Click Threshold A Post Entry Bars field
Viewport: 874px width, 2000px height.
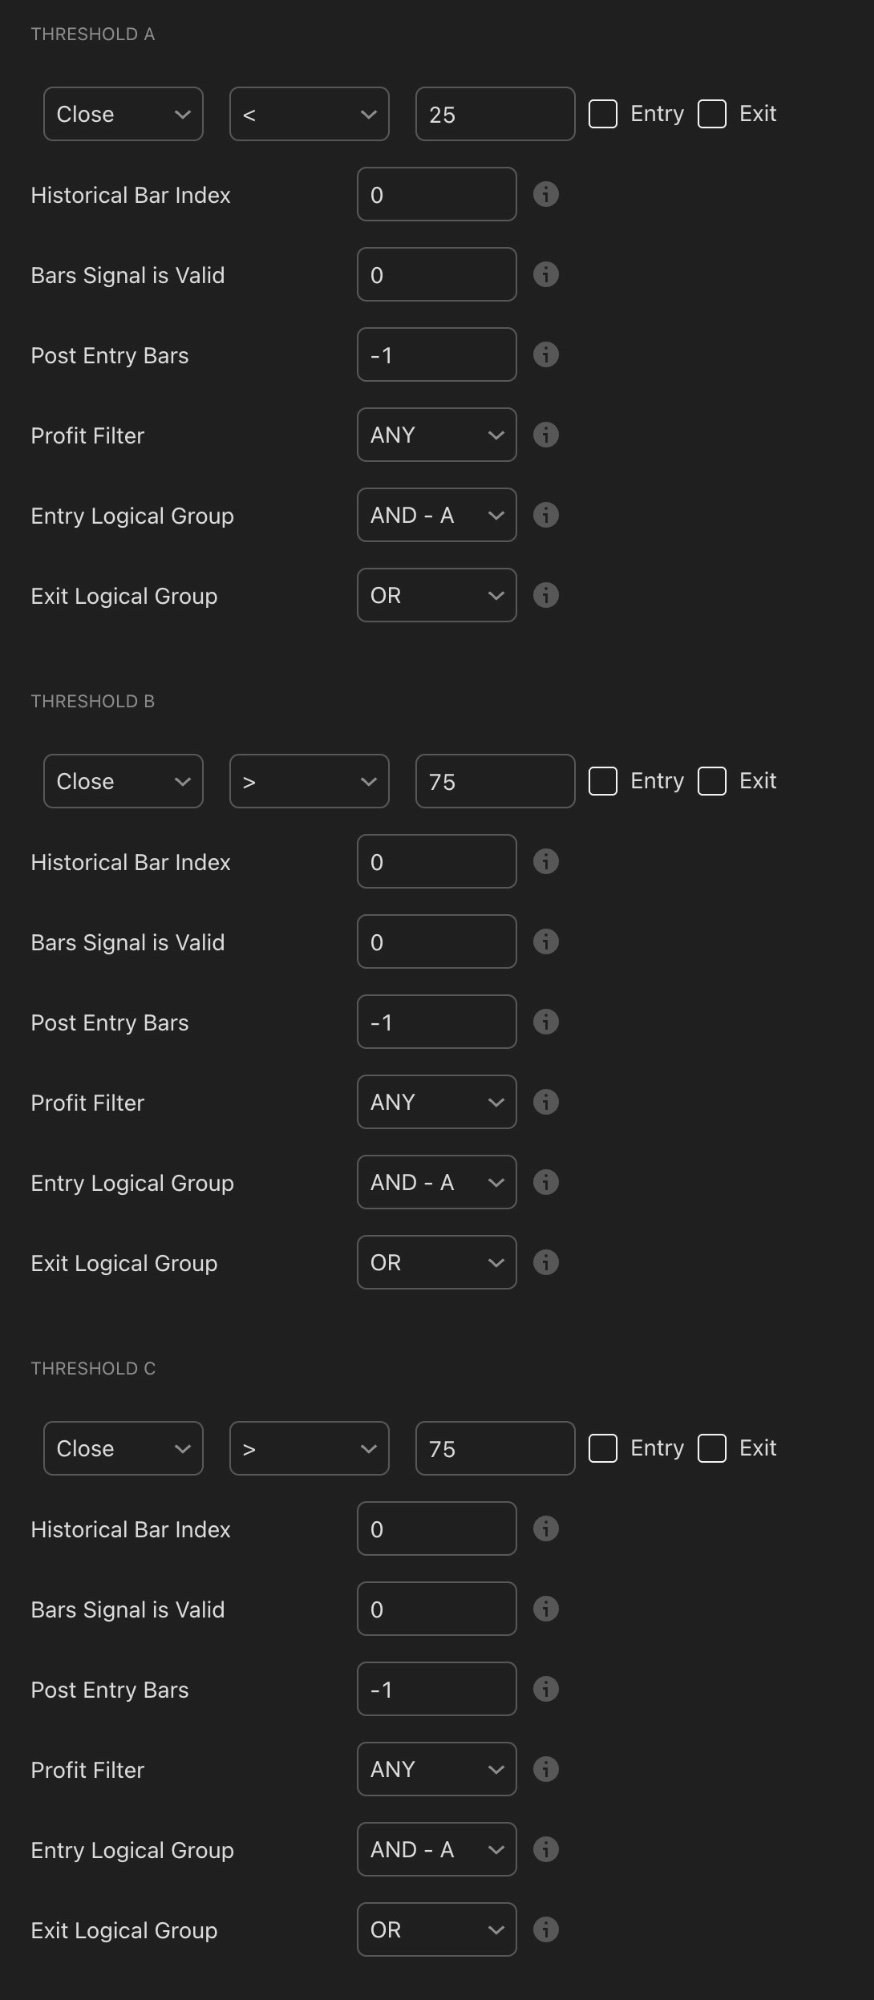437,354
